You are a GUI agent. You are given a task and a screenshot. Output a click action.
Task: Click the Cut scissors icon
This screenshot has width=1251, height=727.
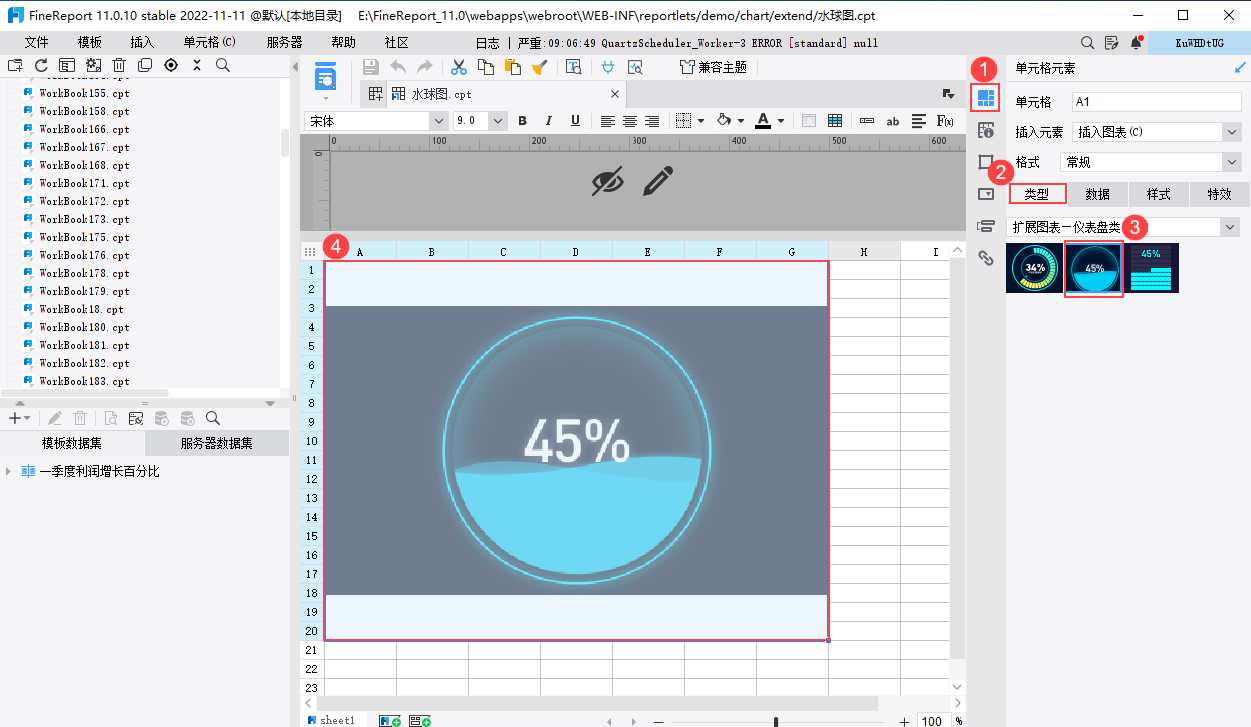459,67
